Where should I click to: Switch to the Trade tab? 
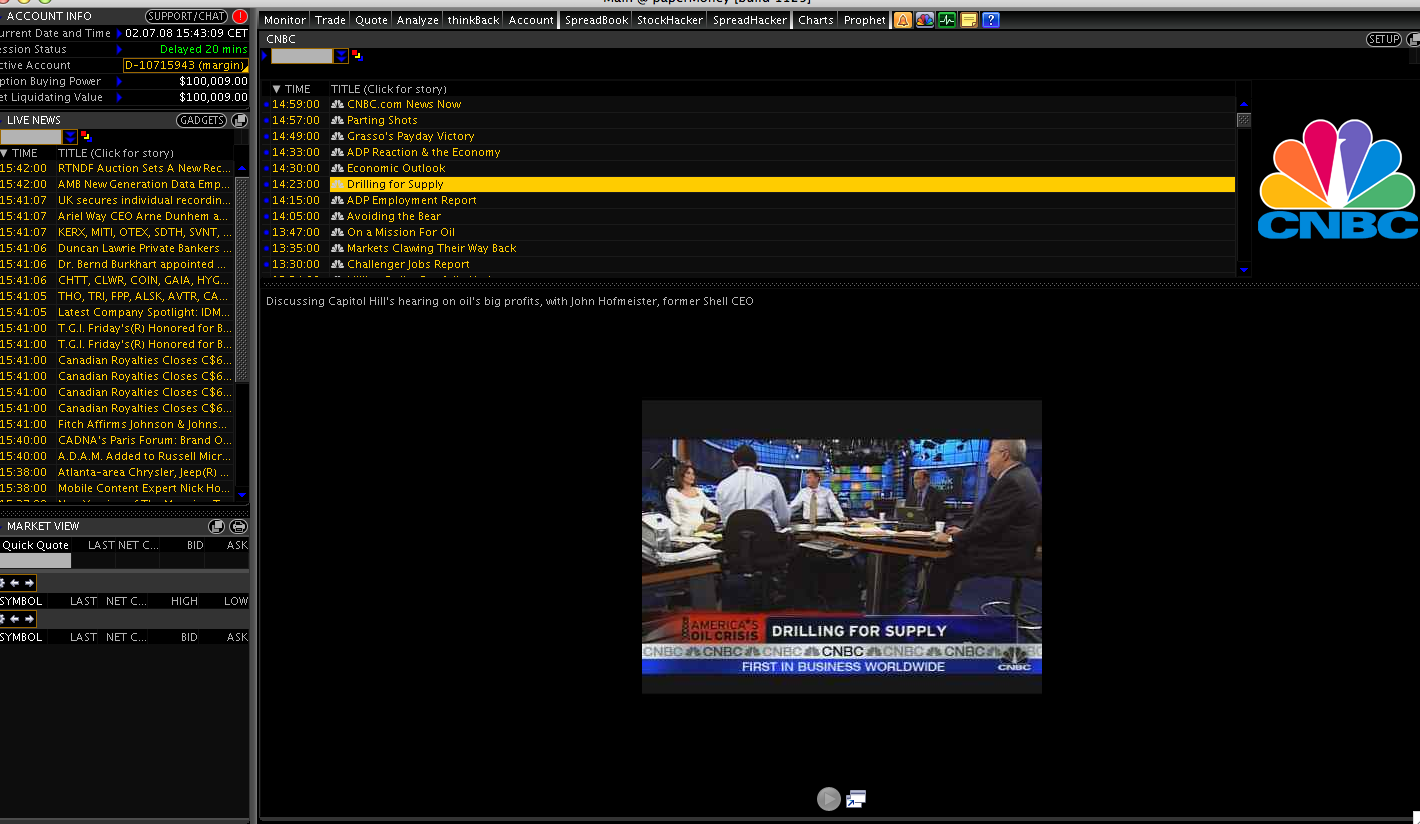pos(330,20)
